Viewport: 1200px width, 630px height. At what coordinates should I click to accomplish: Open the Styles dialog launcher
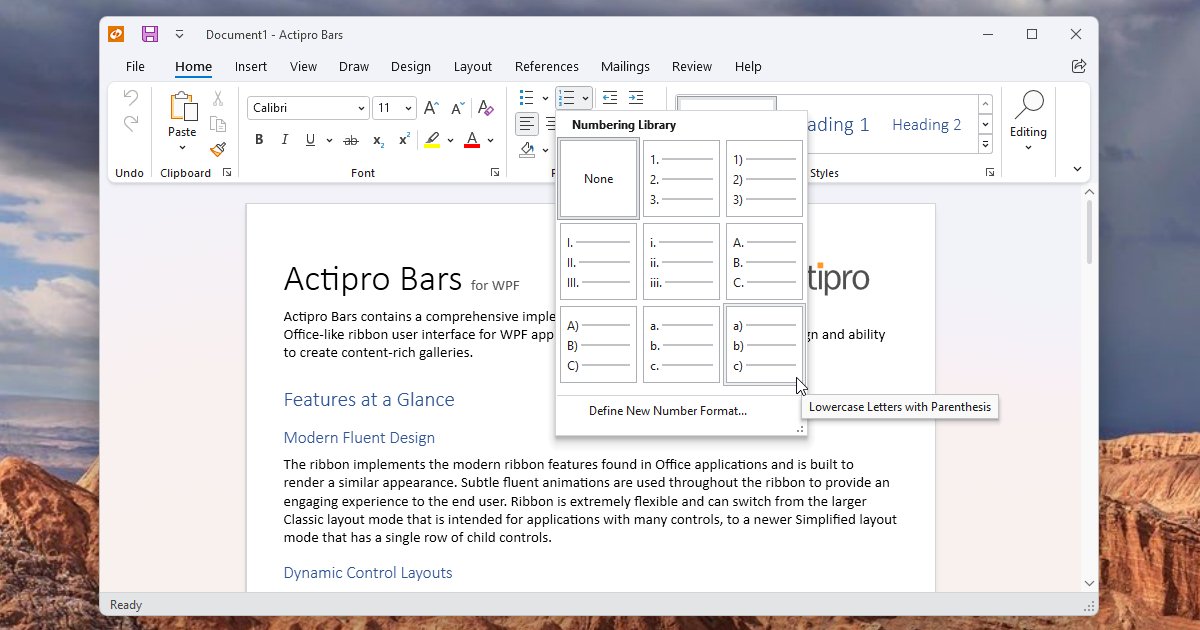tap(989, 173)
